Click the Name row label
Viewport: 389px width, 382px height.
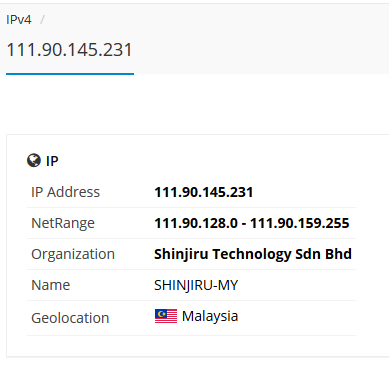(x=51, y=285)
